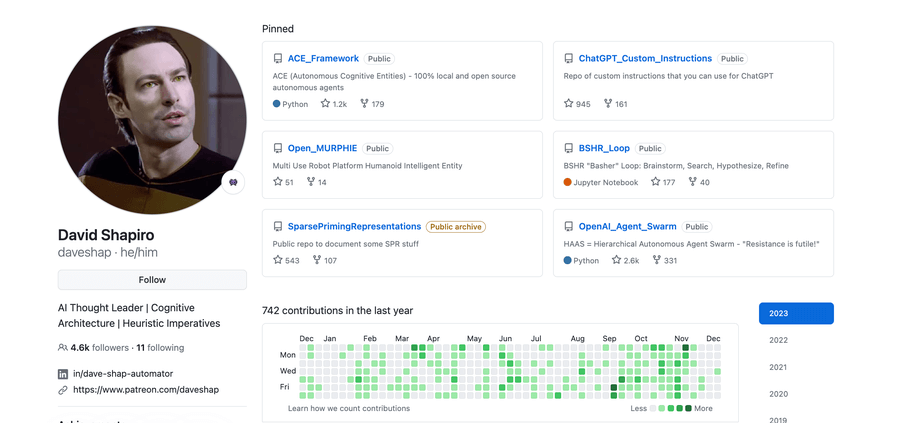
Task: Open the 4.6k followers list
Action: (100, 347)
